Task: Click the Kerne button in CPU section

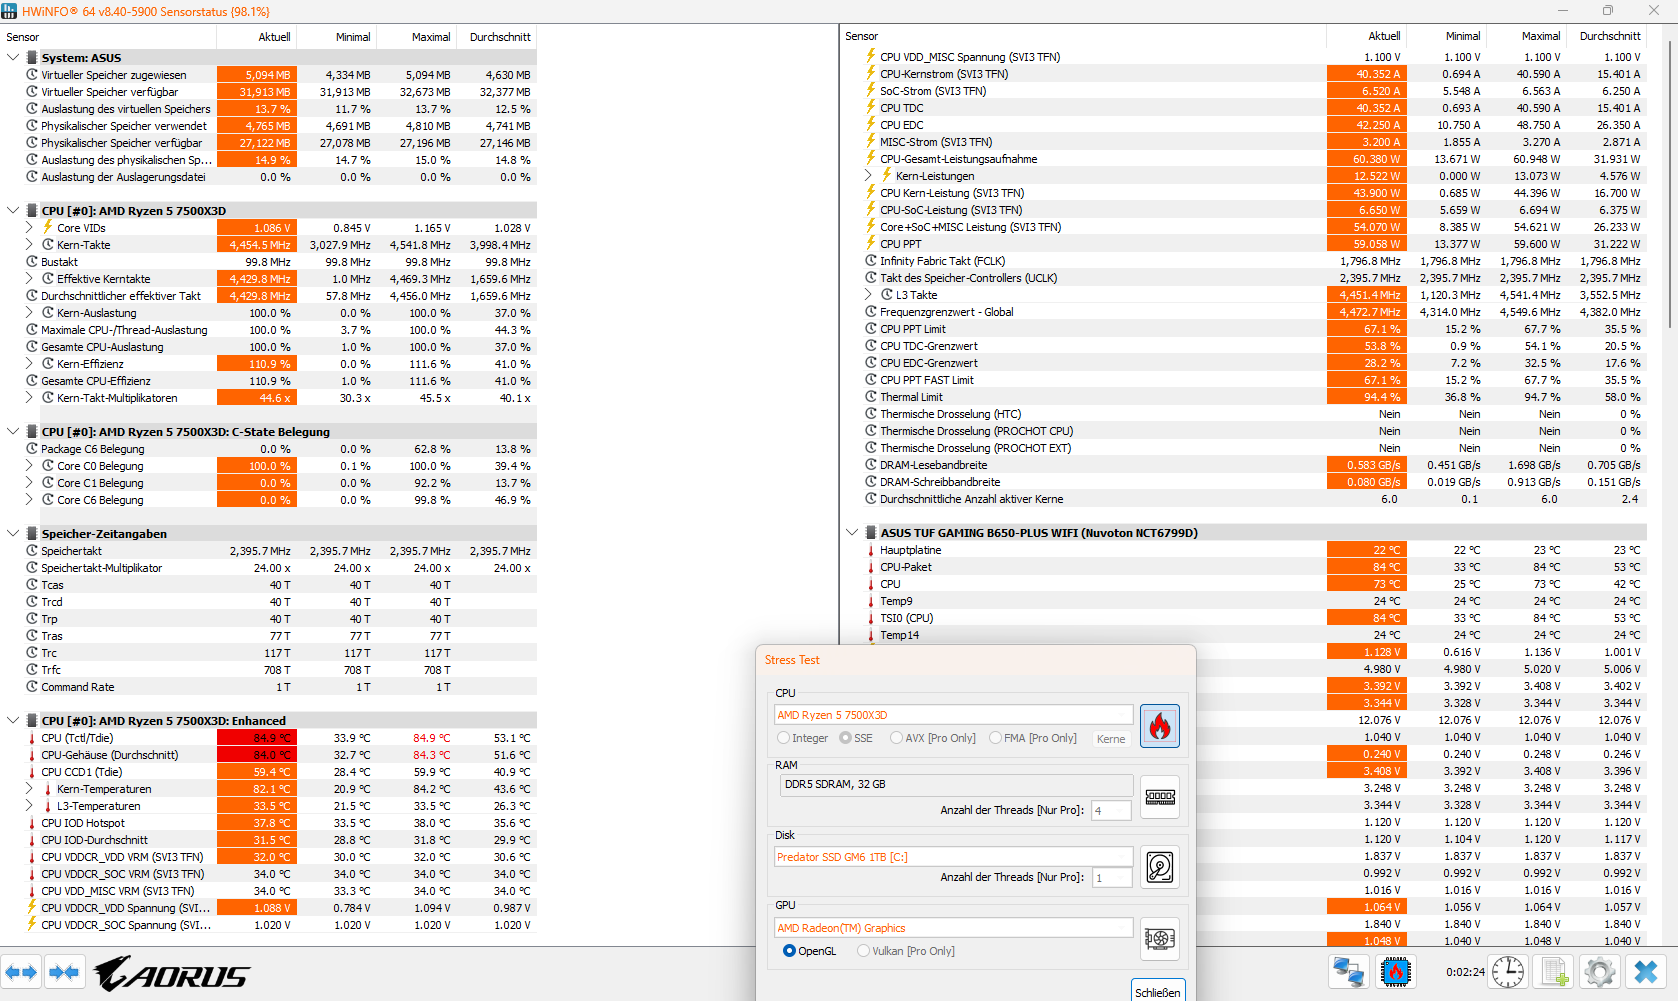Action: pos(1111,739)
